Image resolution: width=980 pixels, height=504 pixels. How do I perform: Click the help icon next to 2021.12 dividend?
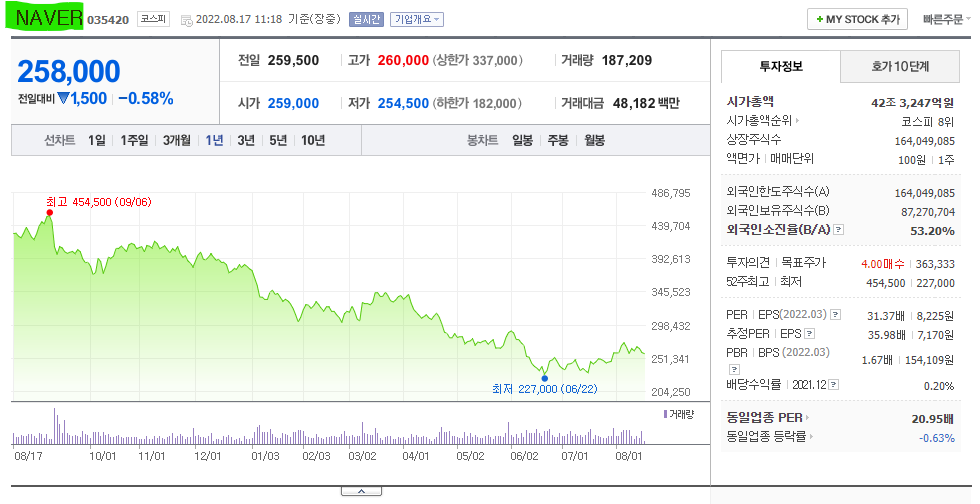pos(834,385)
